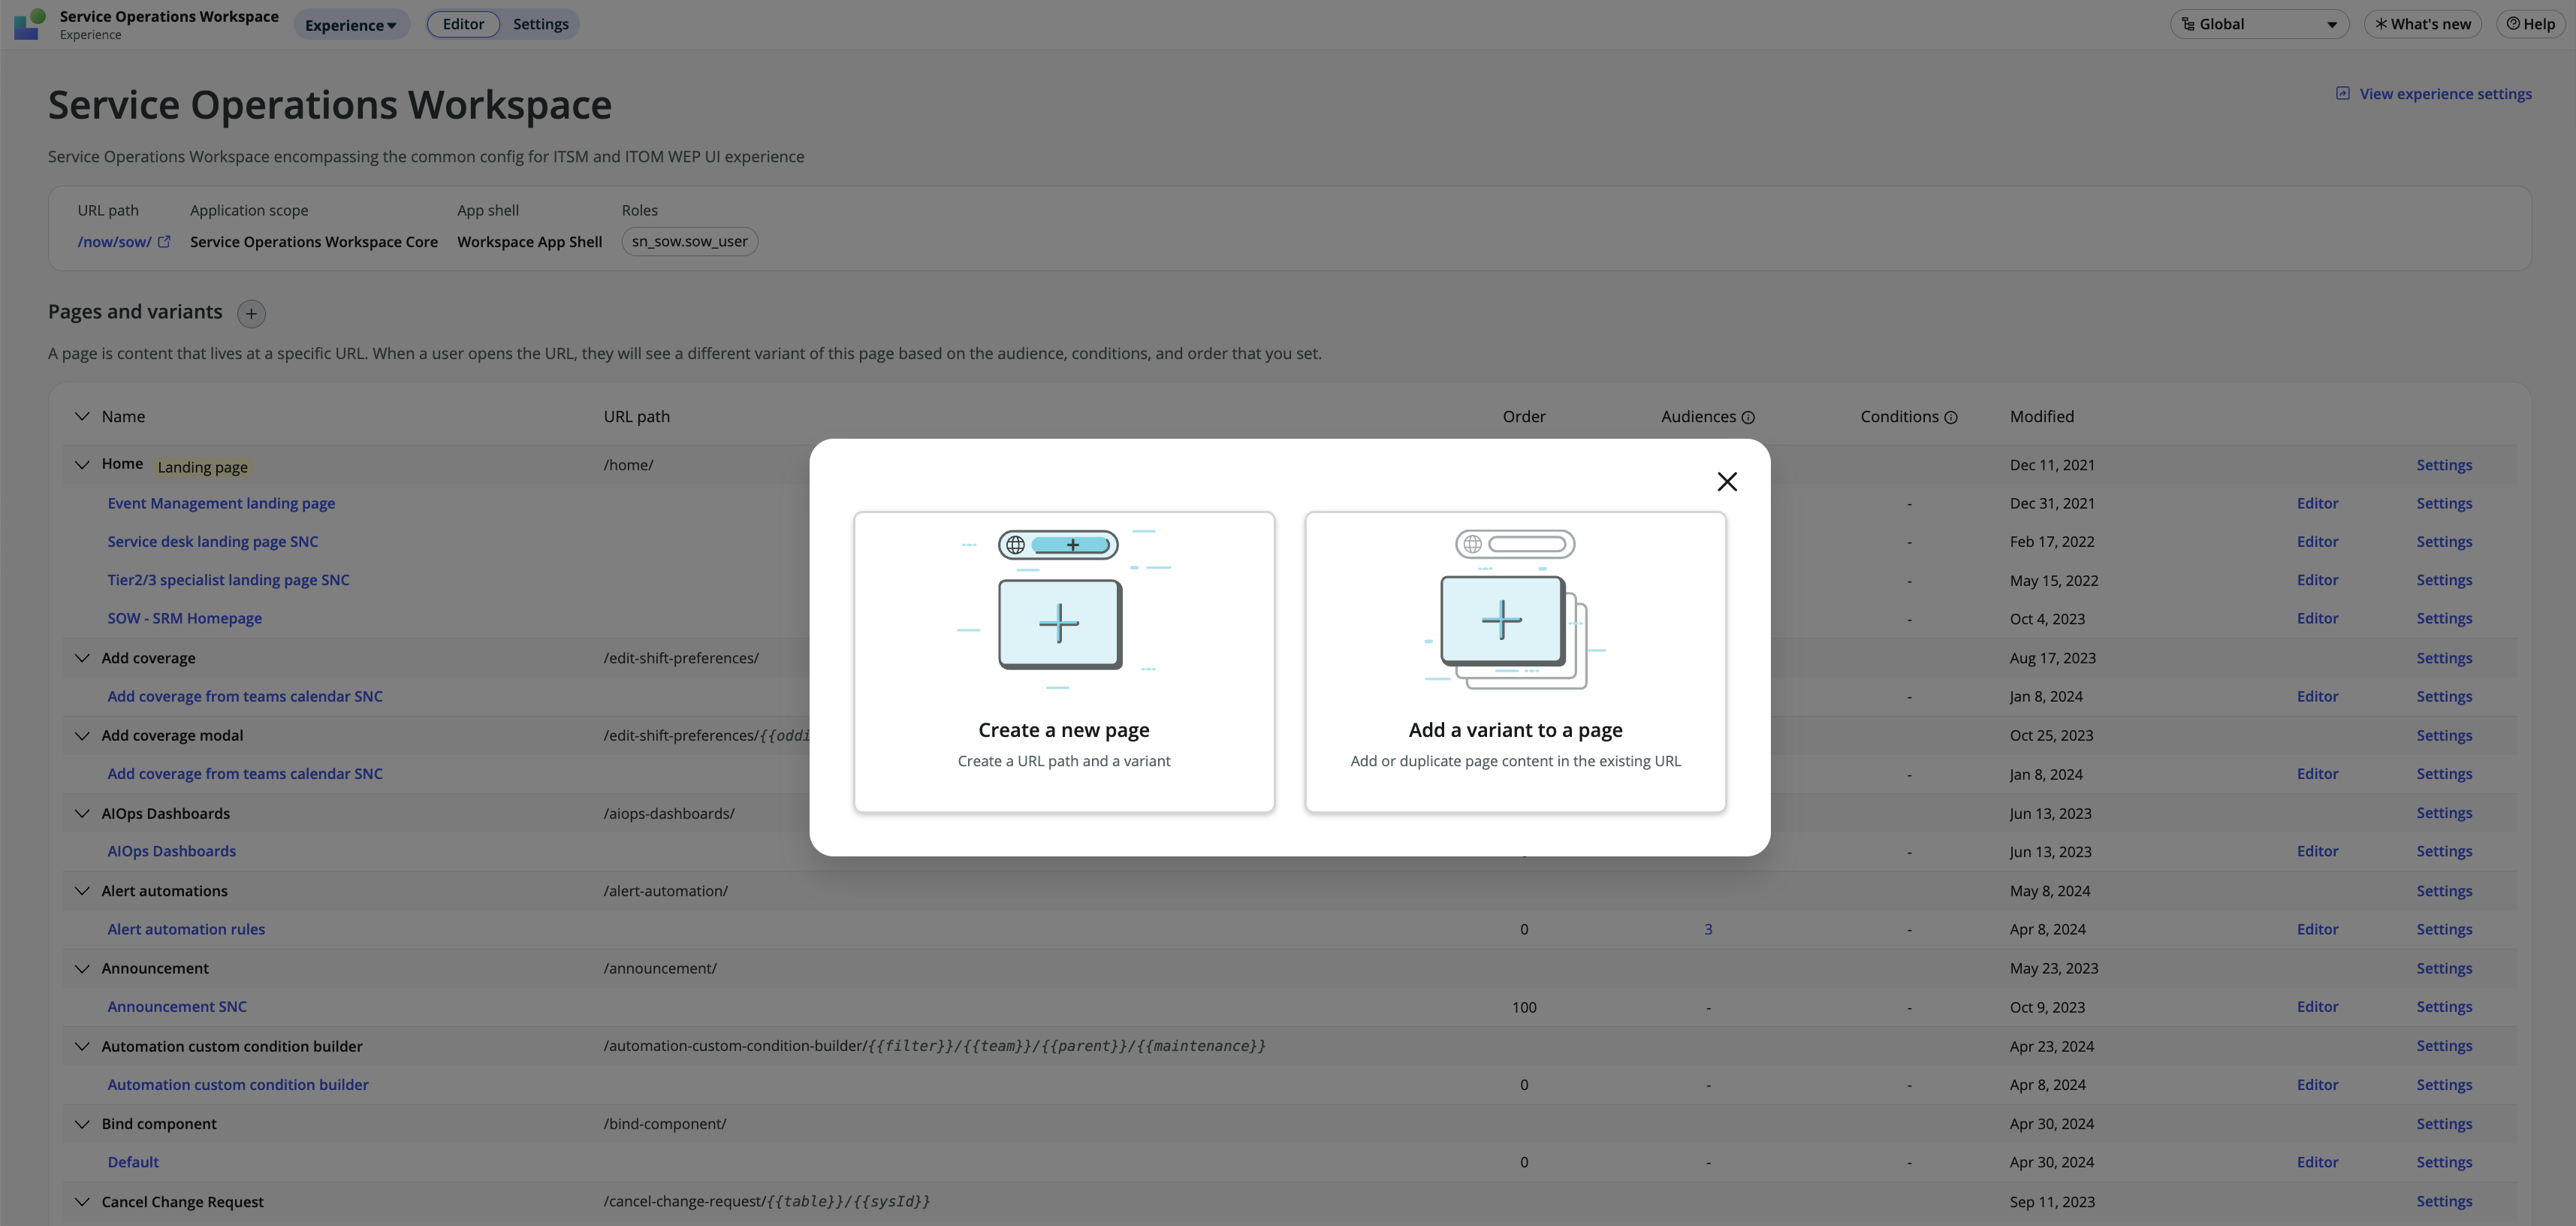Click the Conditions info icon
Viewport: 2576px width, 1226px height.
(1950, 418)
